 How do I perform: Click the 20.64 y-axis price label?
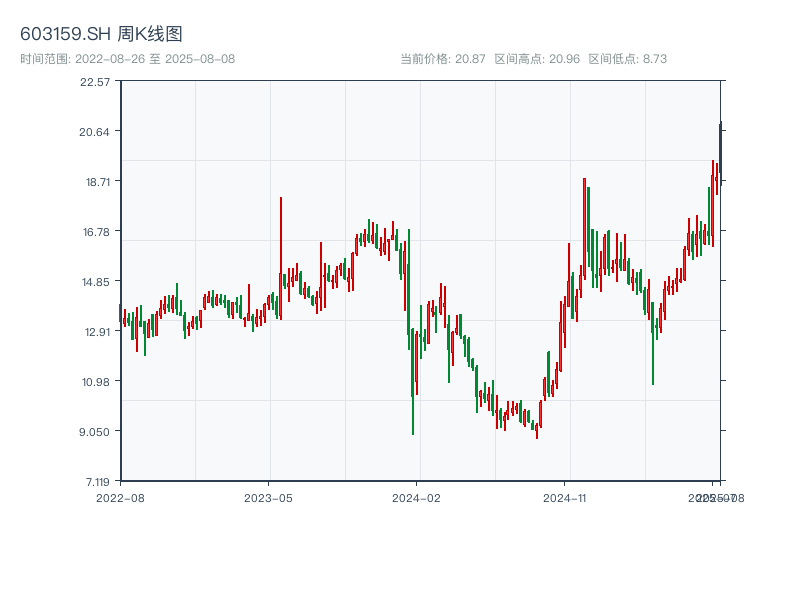tap(95, 132)
